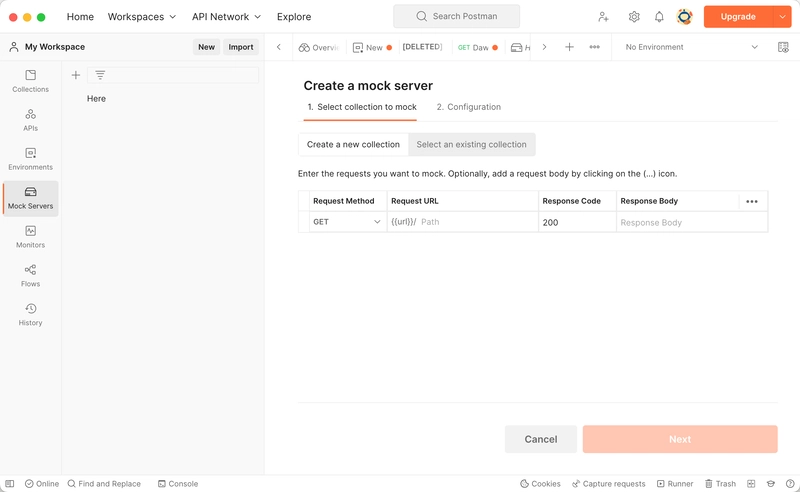Image resolution: width=800 pixels, height=492 pixels.
Task: Switch to the GET Daw request tab
Action: (478, 47)
